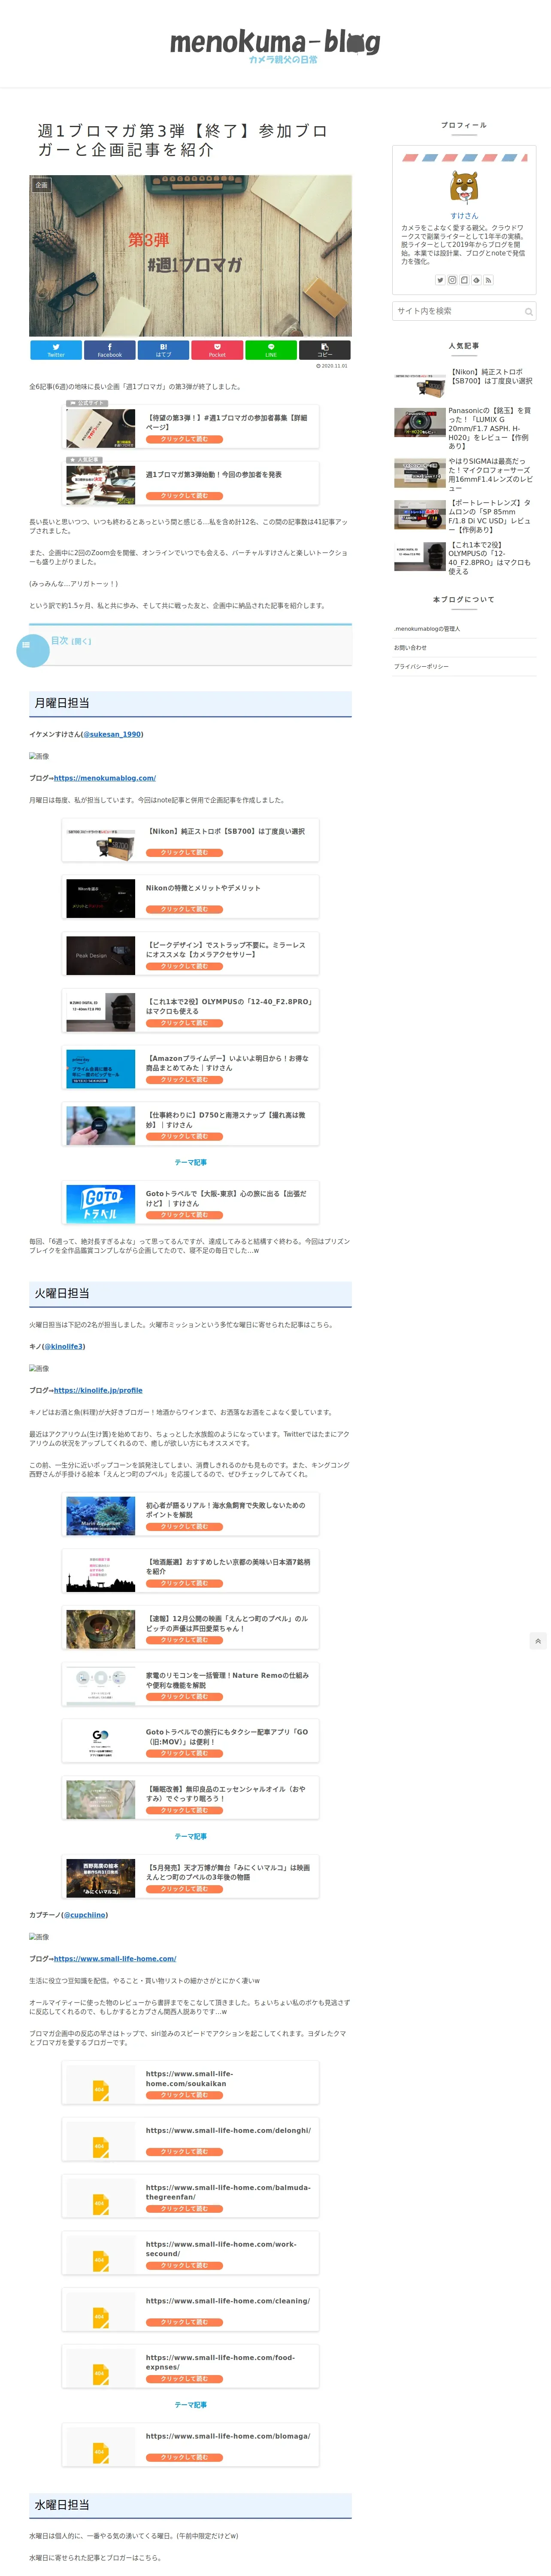Open the @sukesan_1990 Twitter link
The height and width of the screenshot is (2576, 551).
point(112,734)
